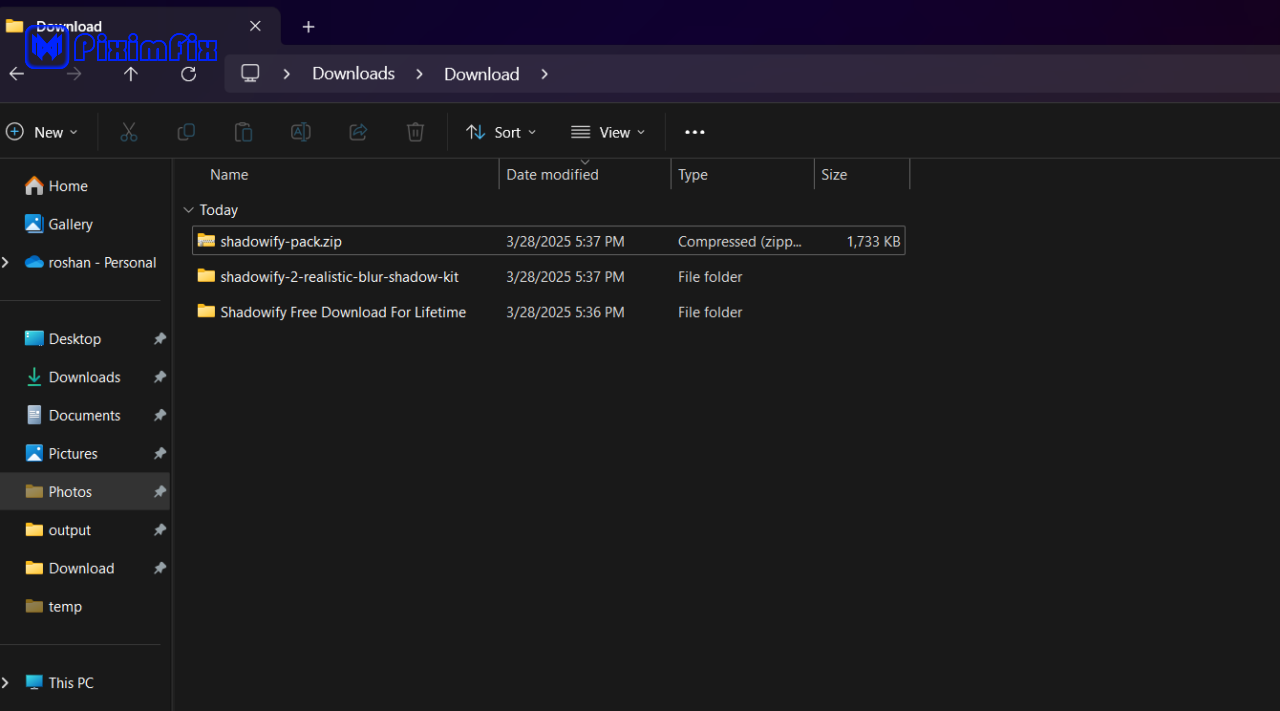Click the Paste clipboard icon
This screenshot has height=711, width=1280.
coord(243,132)
